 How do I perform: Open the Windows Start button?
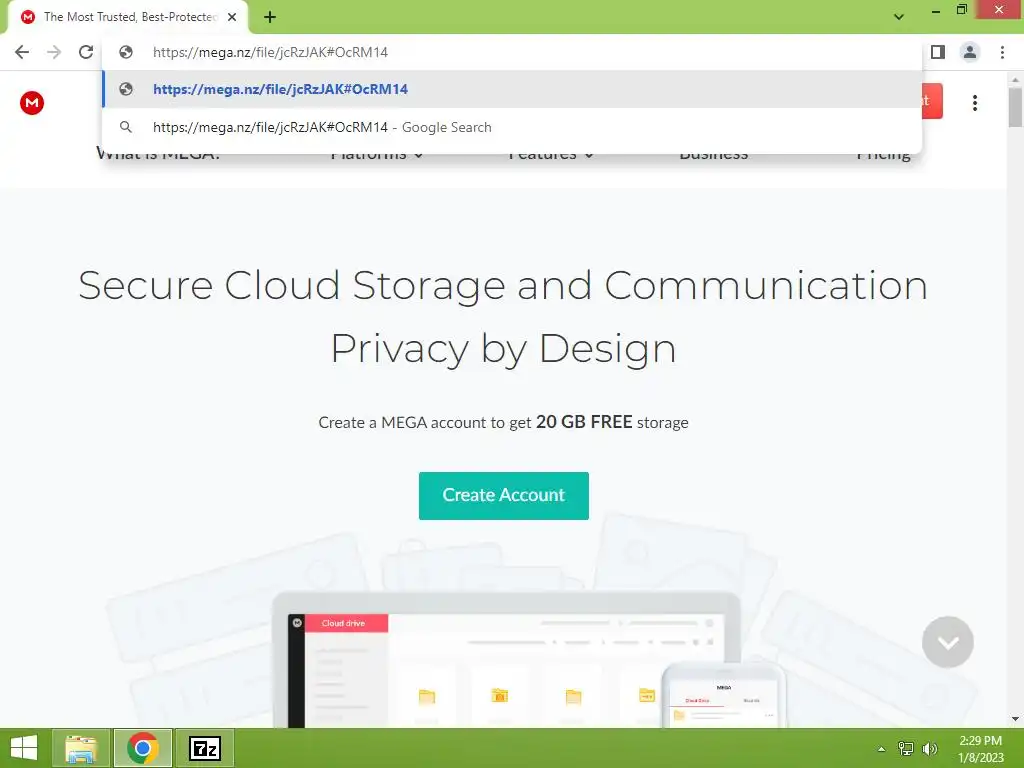pyautogui.click(x=24, y=748)
